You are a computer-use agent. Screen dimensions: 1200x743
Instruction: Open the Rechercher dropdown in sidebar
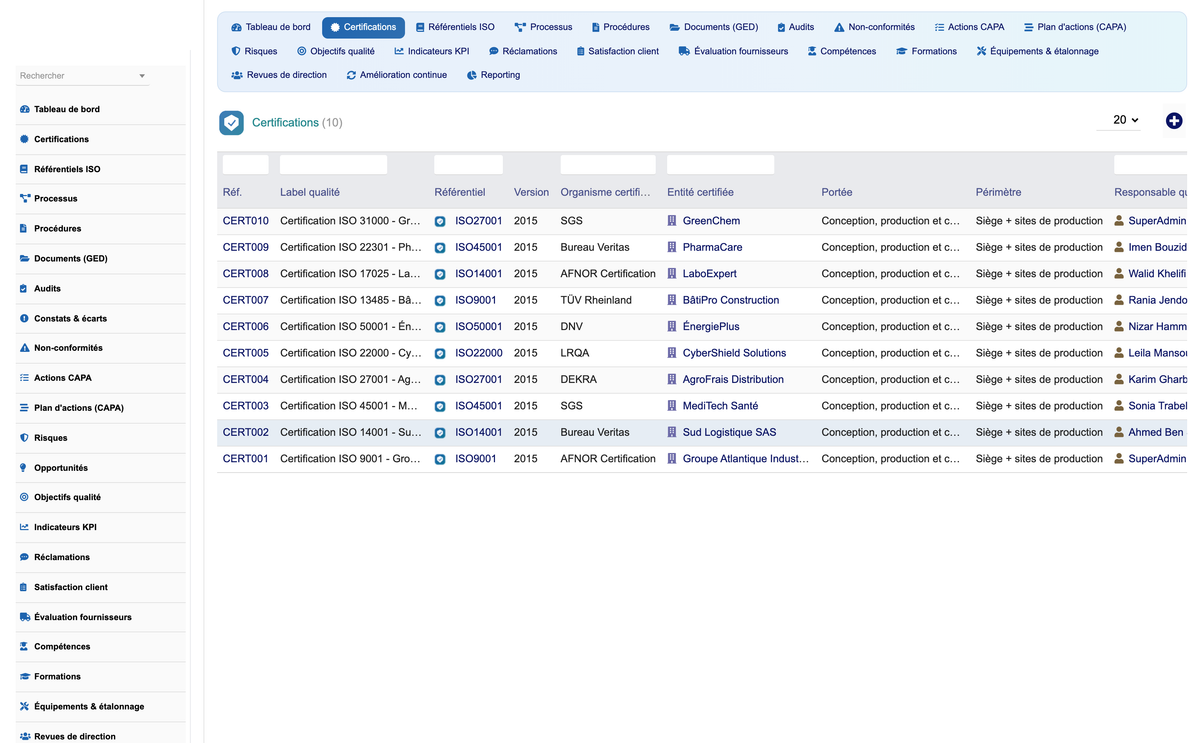[83, 76]
